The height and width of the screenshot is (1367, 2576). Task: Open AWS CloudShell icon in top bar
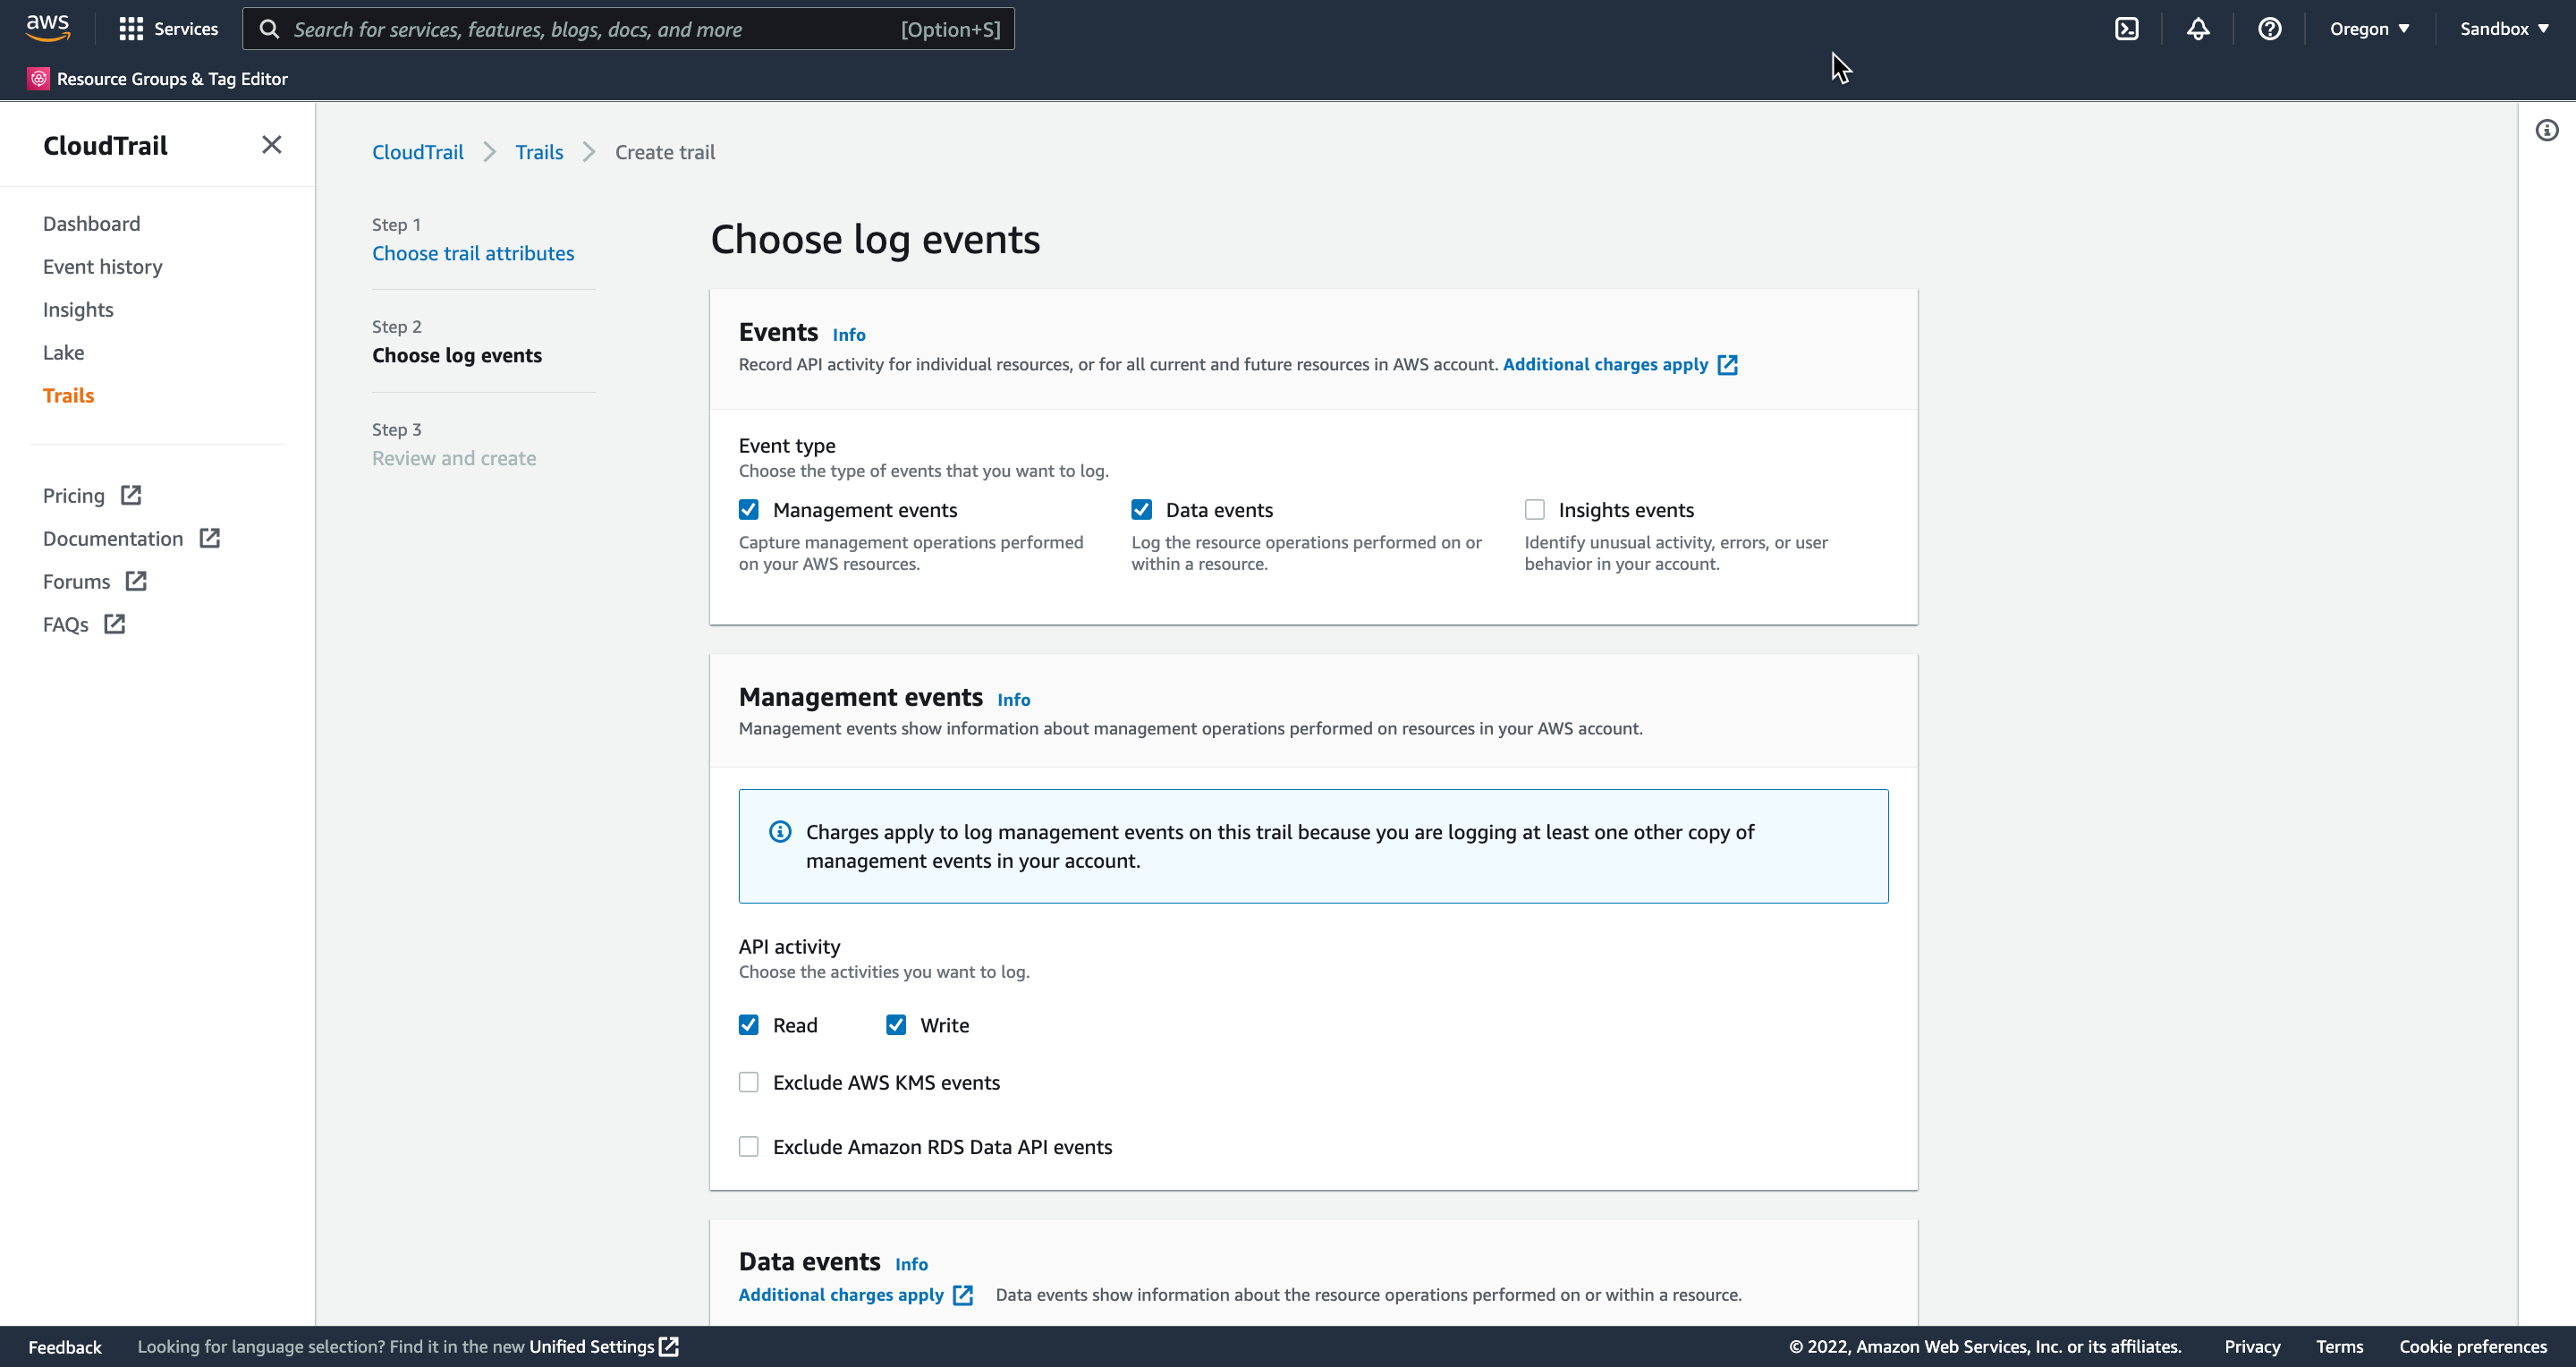pos(2126,29)
